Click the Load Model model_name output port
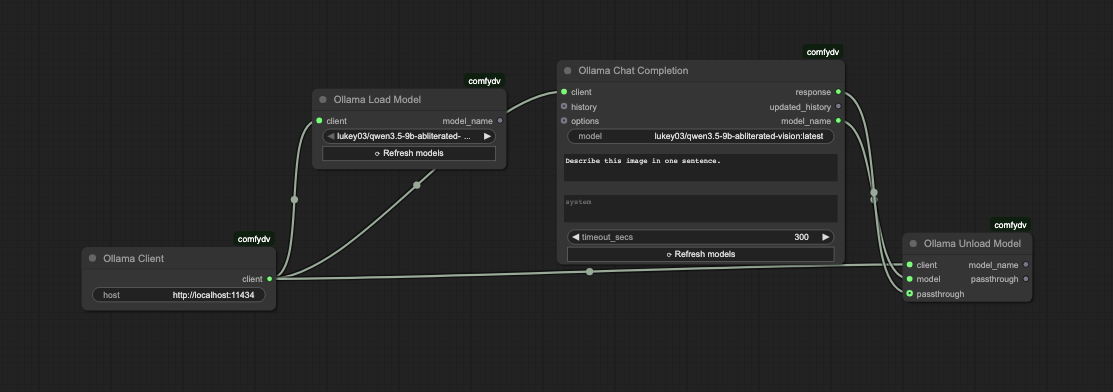 coord(500,121)
